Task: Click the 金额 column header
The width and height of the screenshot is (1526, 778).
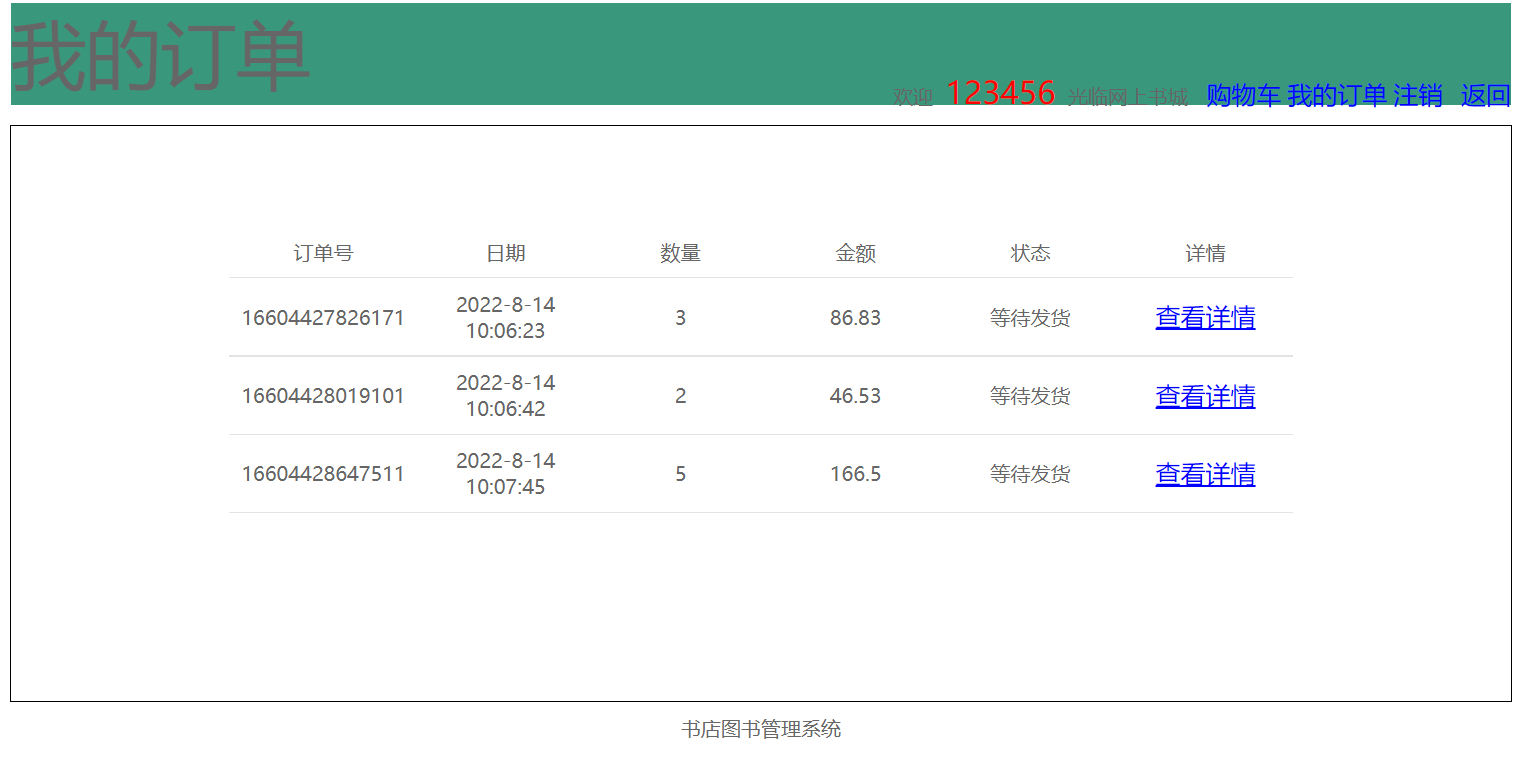Action: 855,253
